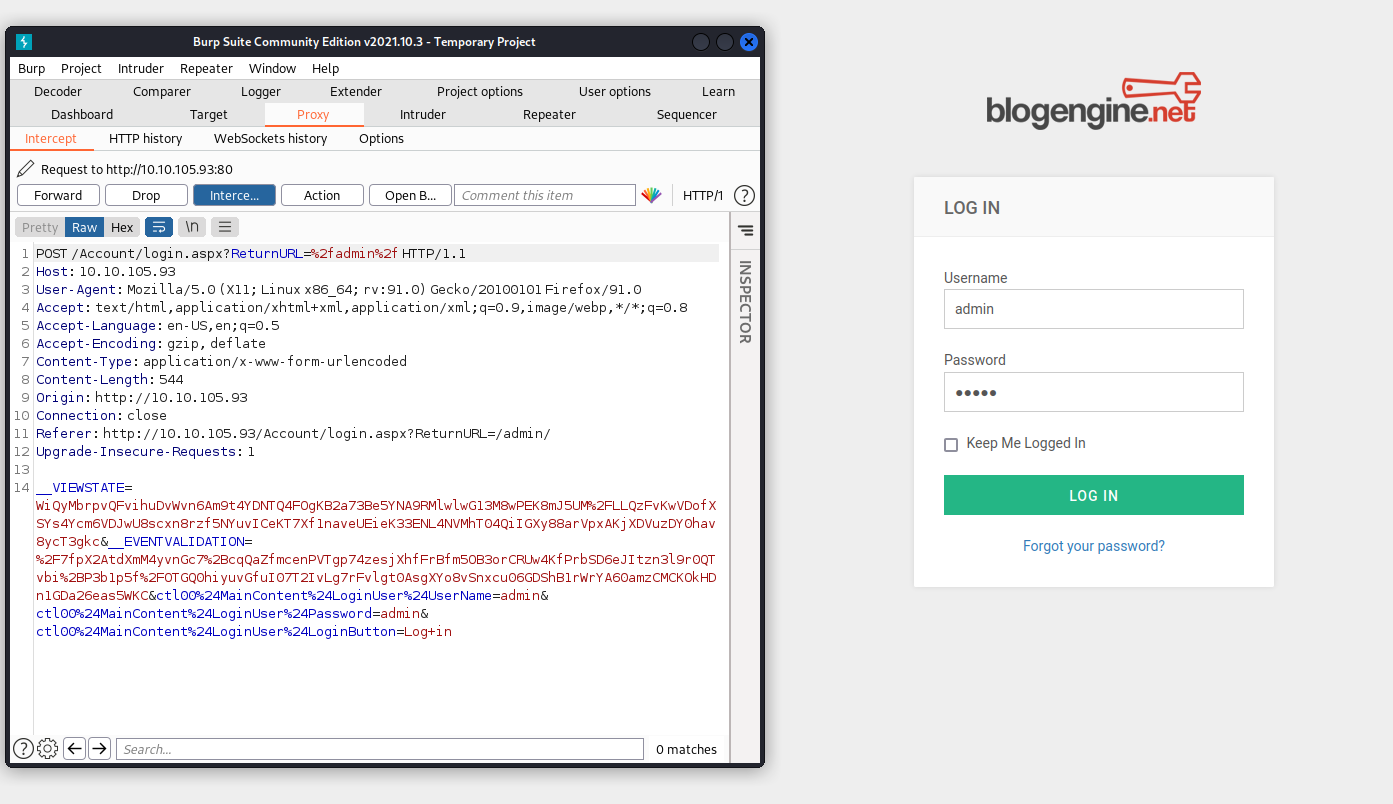Switch to the Logger tab

click(x=261, y=91)
